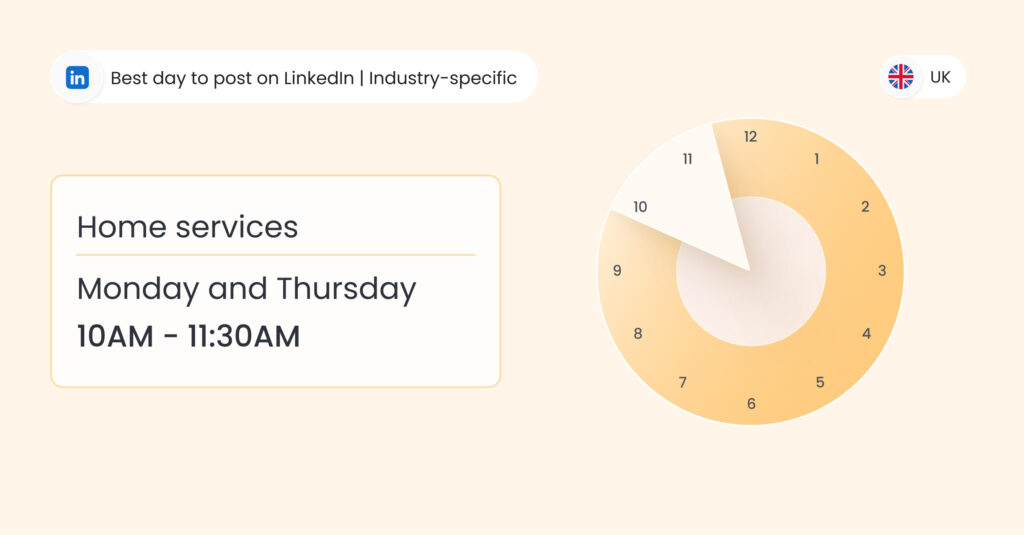Click the number 7 on clock
1024x535 pixels.
click(x=682, y=382)
